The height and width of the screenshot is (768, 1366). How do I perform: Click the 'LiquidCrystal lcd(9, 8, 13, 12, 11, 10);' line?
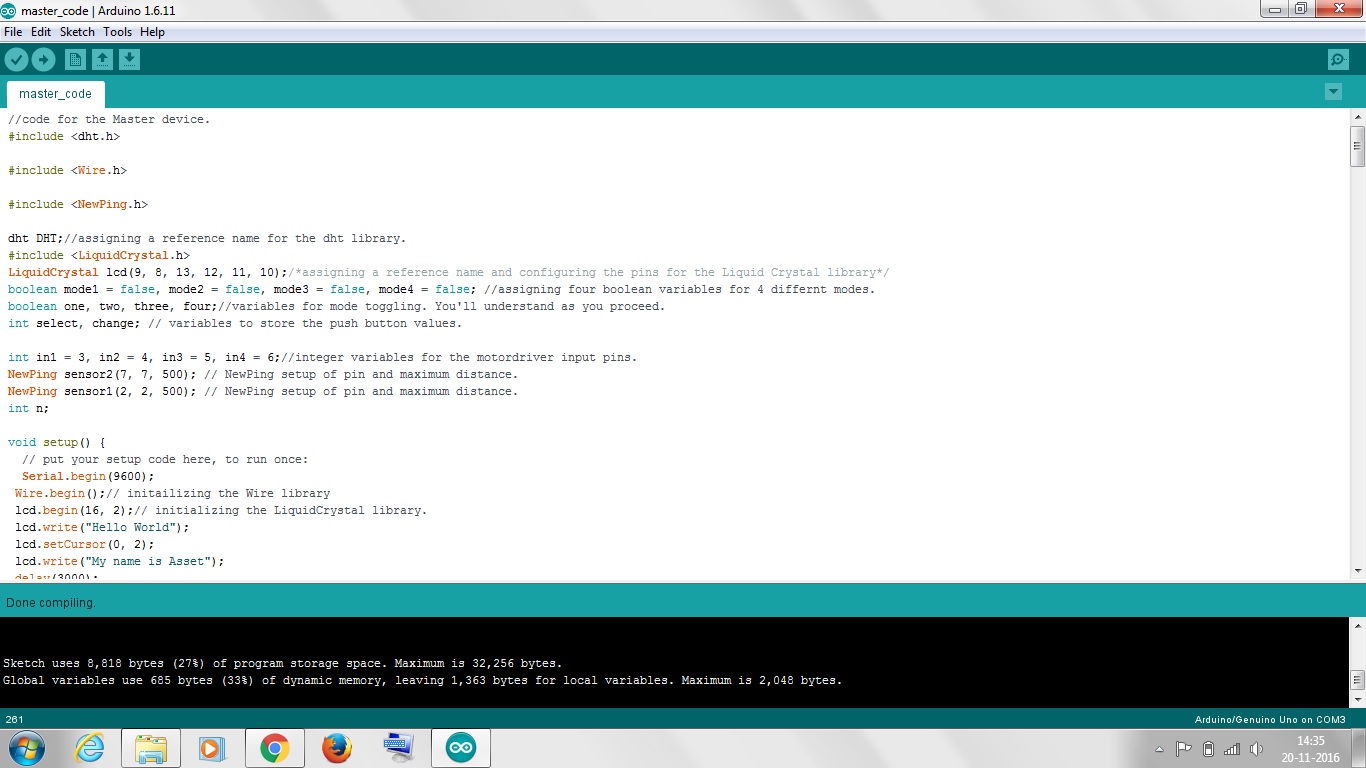point(449,272)
